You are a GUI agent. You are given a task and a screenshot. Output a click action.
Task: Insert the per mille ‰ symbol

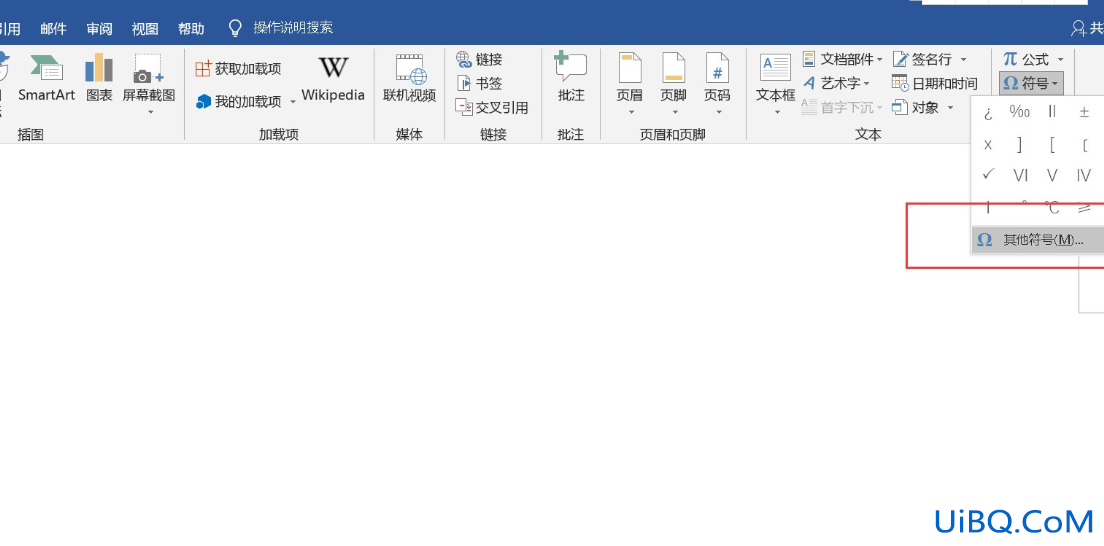coord(1020,111)
